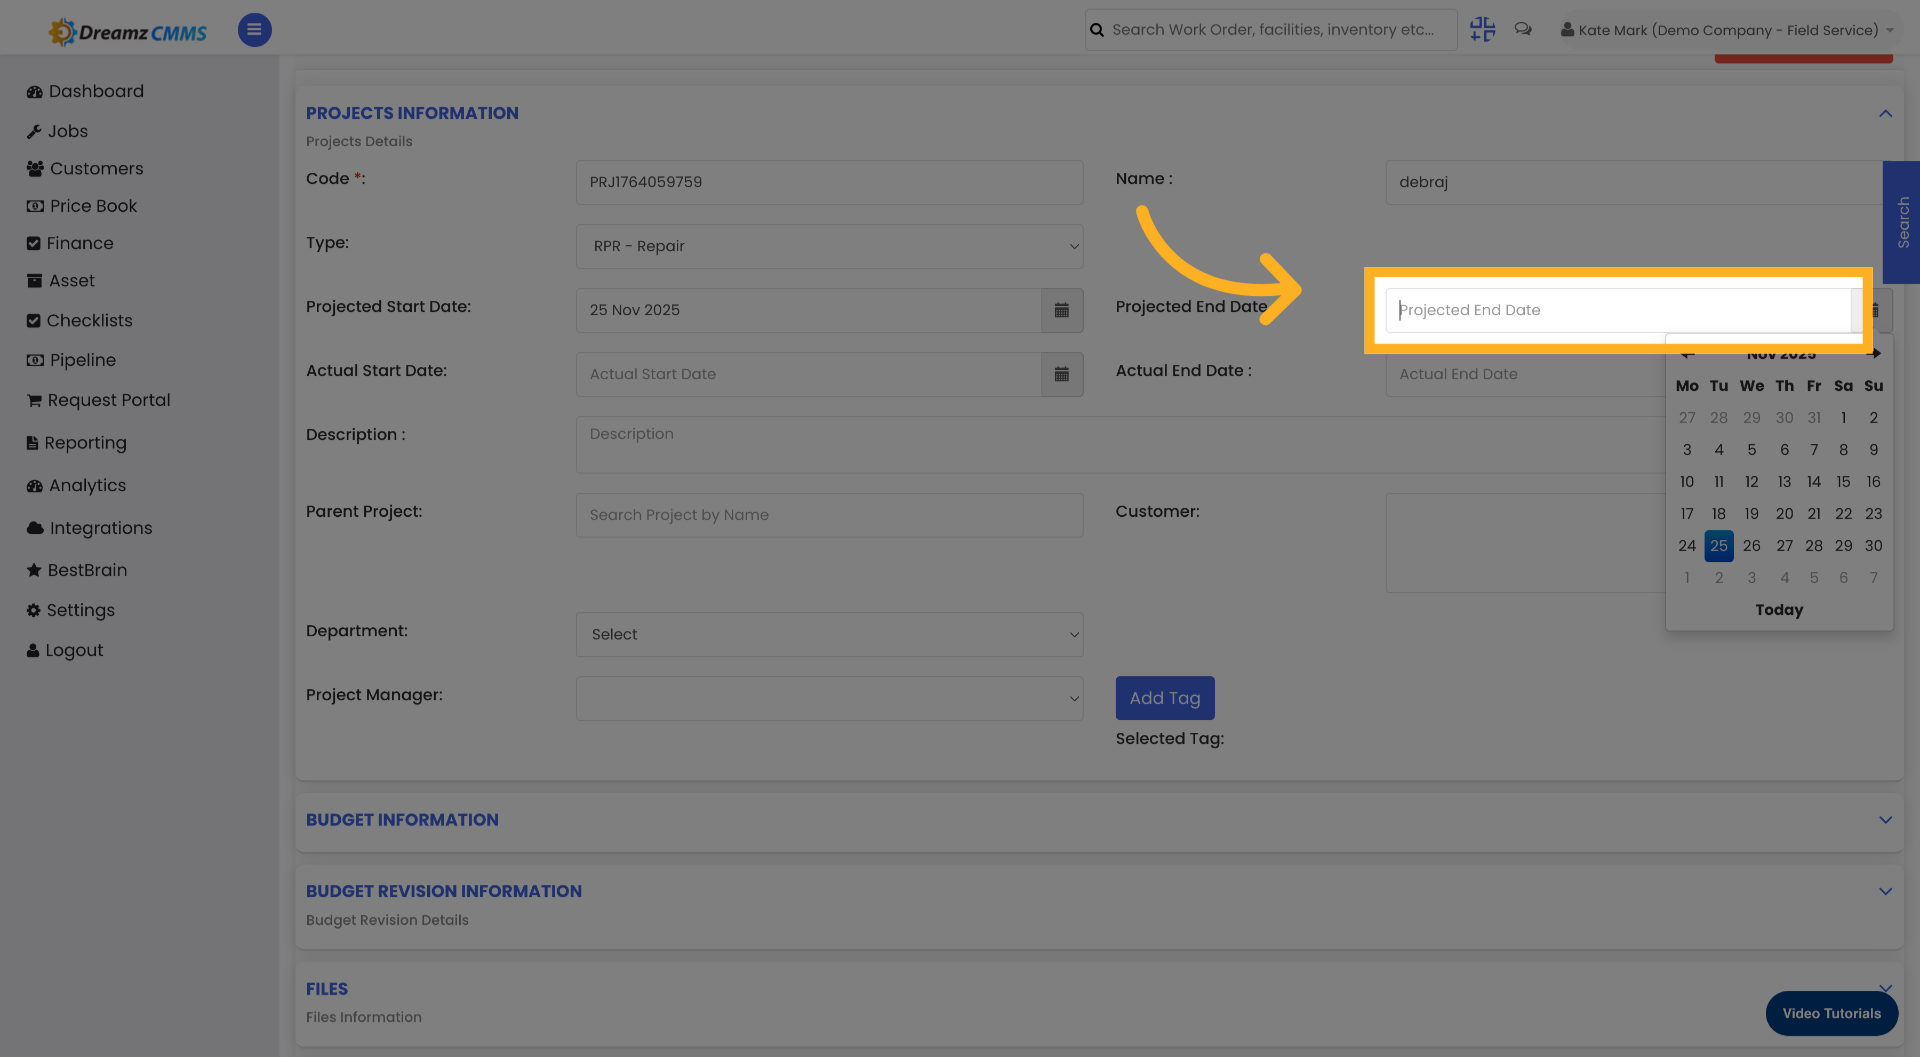This screenshot has width=1920, height=1057.
Task: Open the Integrations menu item
Action: pyautogui.click(x=101, y=528)
